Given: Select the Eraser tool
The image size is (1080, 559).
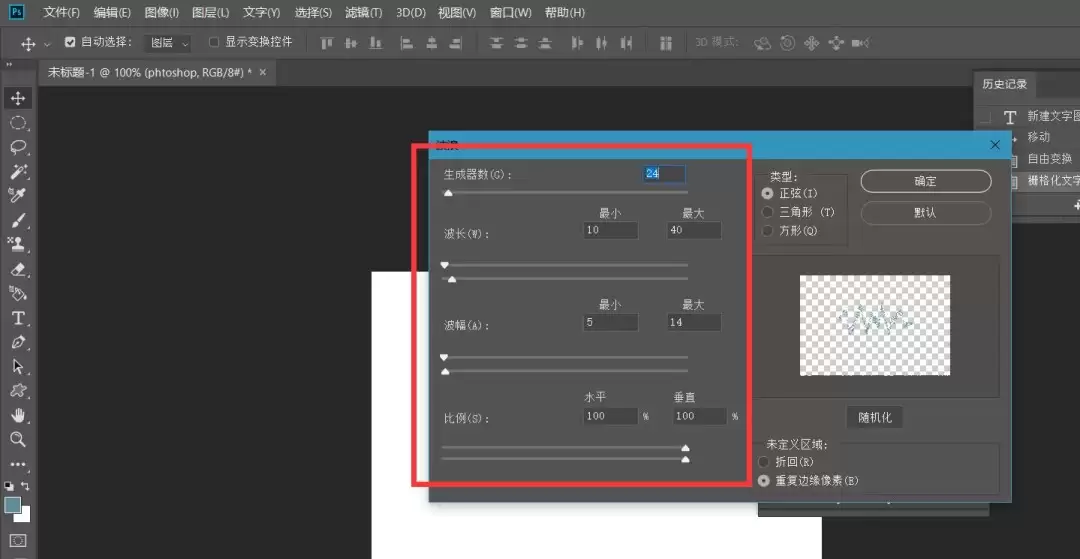Looking at the screenshot, I should click(x=18, y=269).
